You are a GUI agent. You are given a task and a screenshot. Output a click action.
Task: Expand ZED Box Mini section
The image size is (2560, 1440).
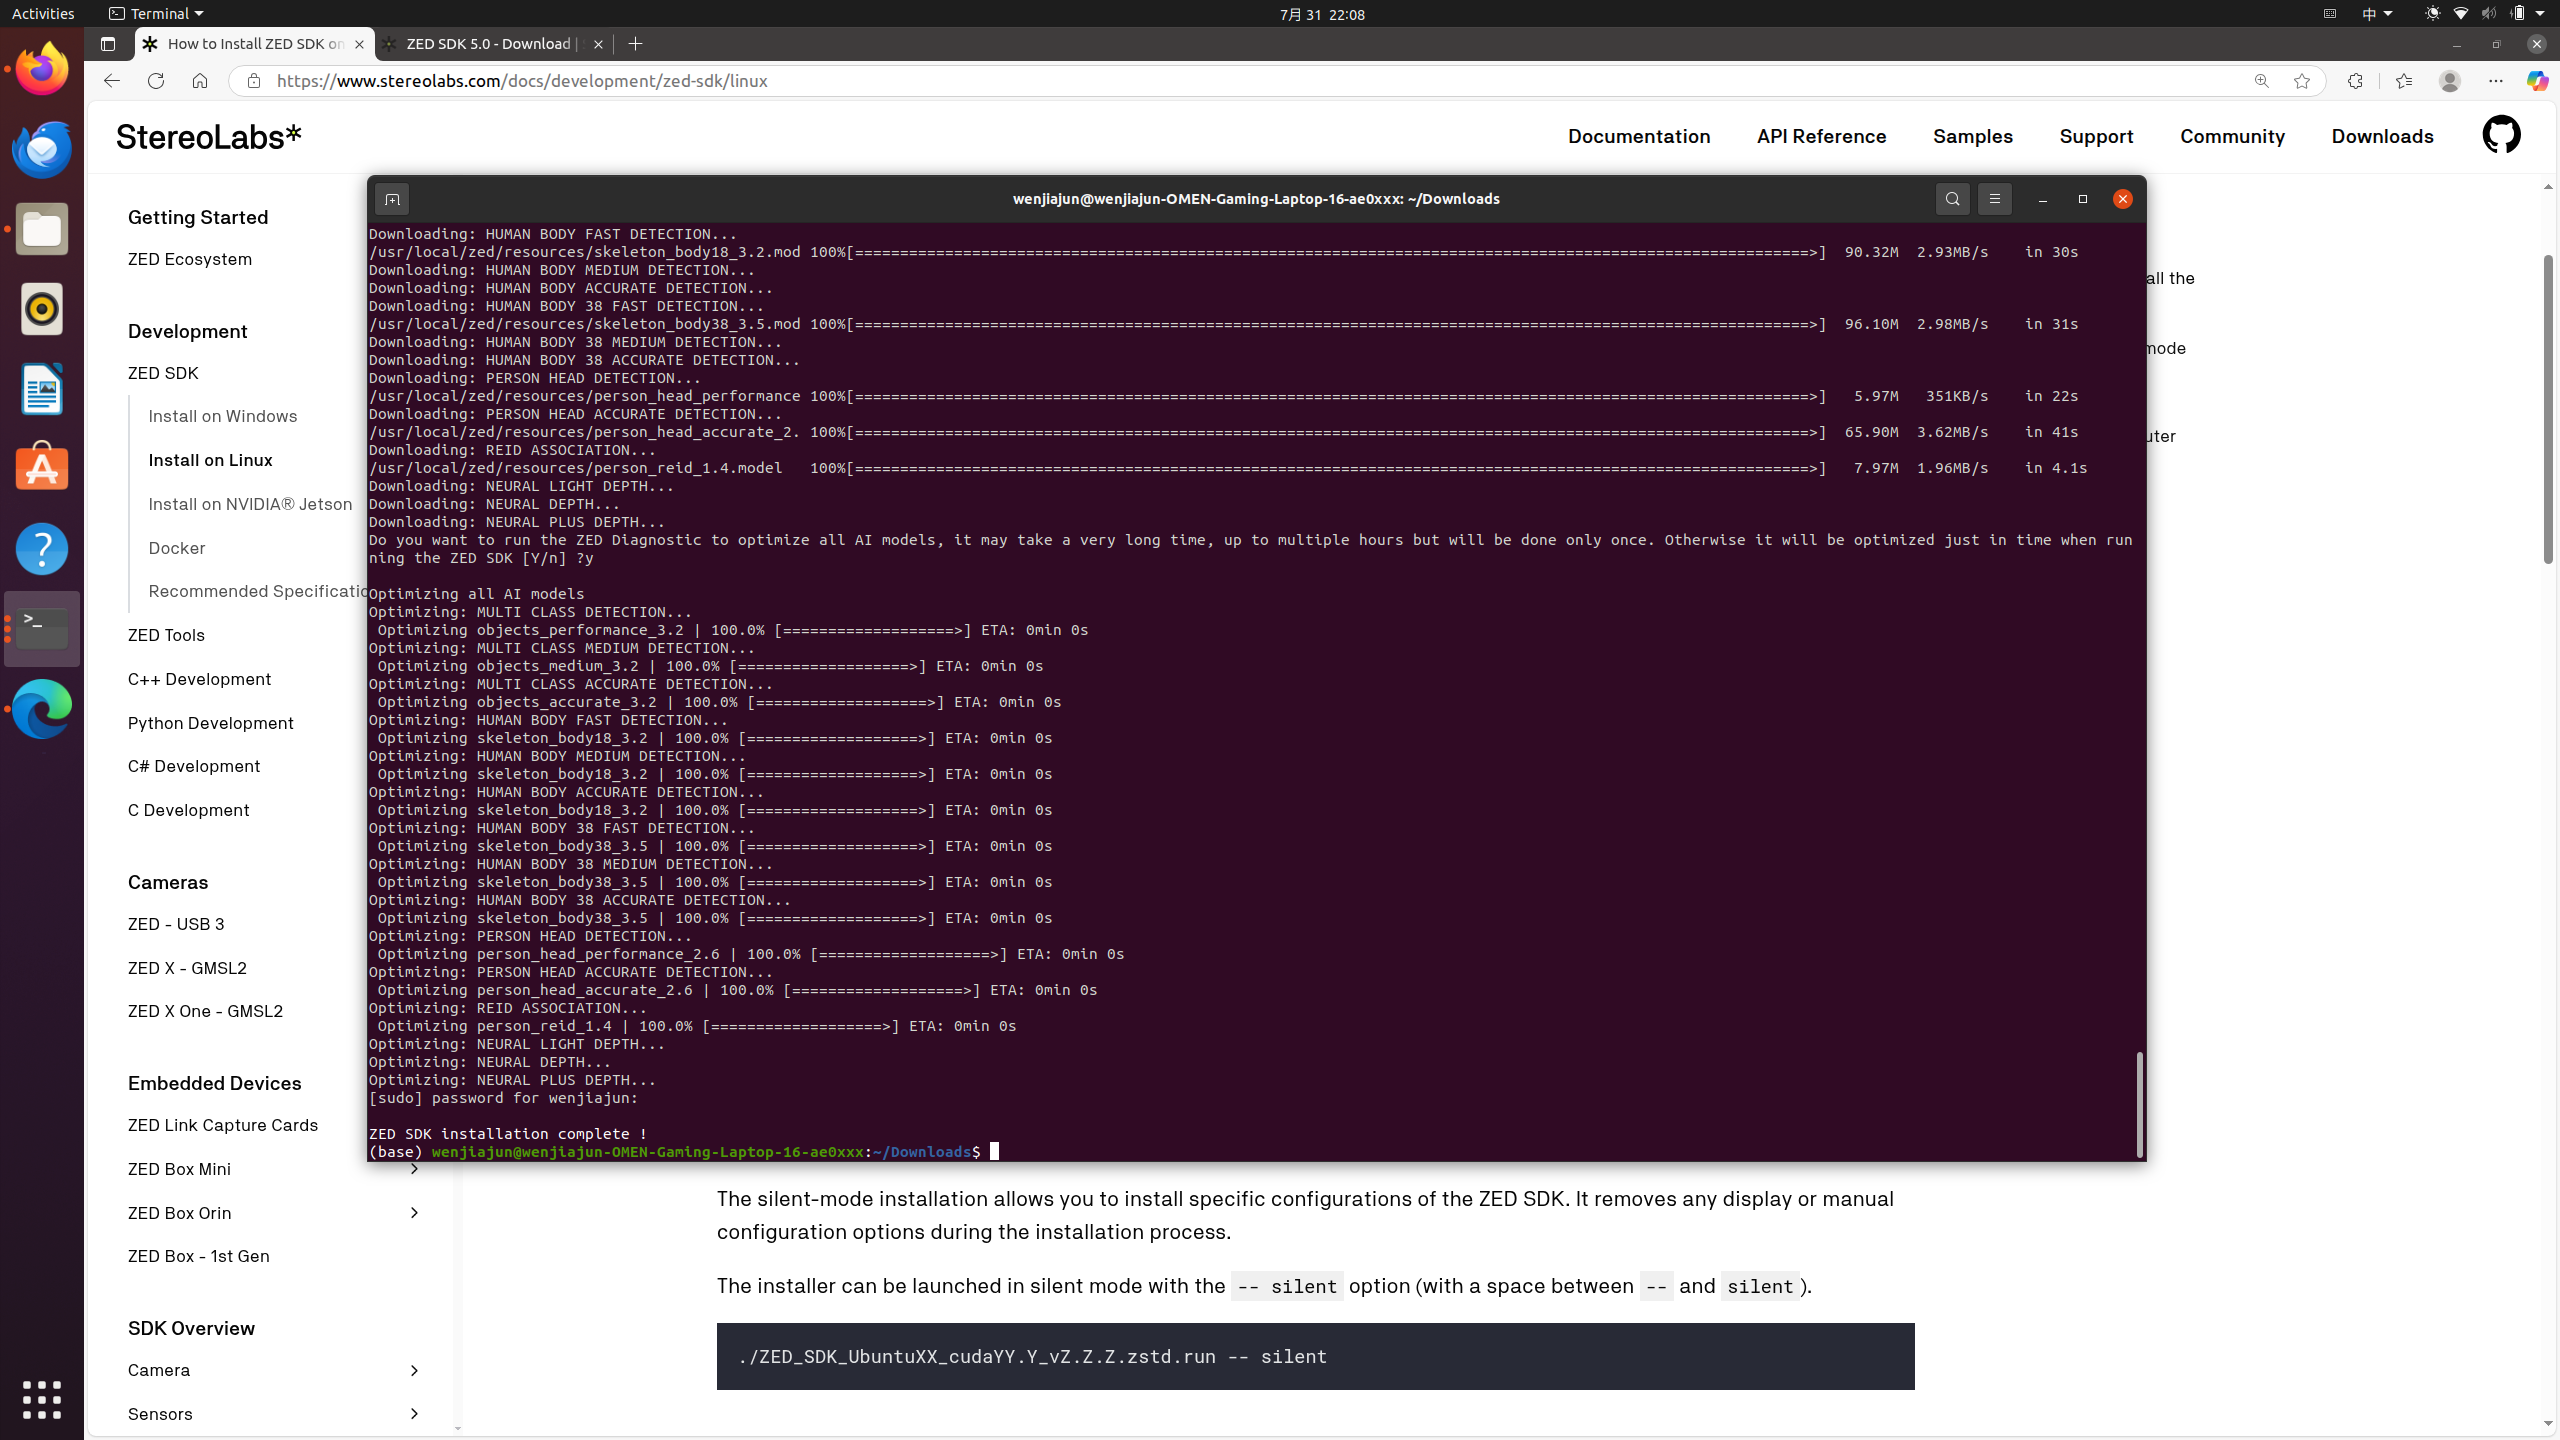[413, 1168]
